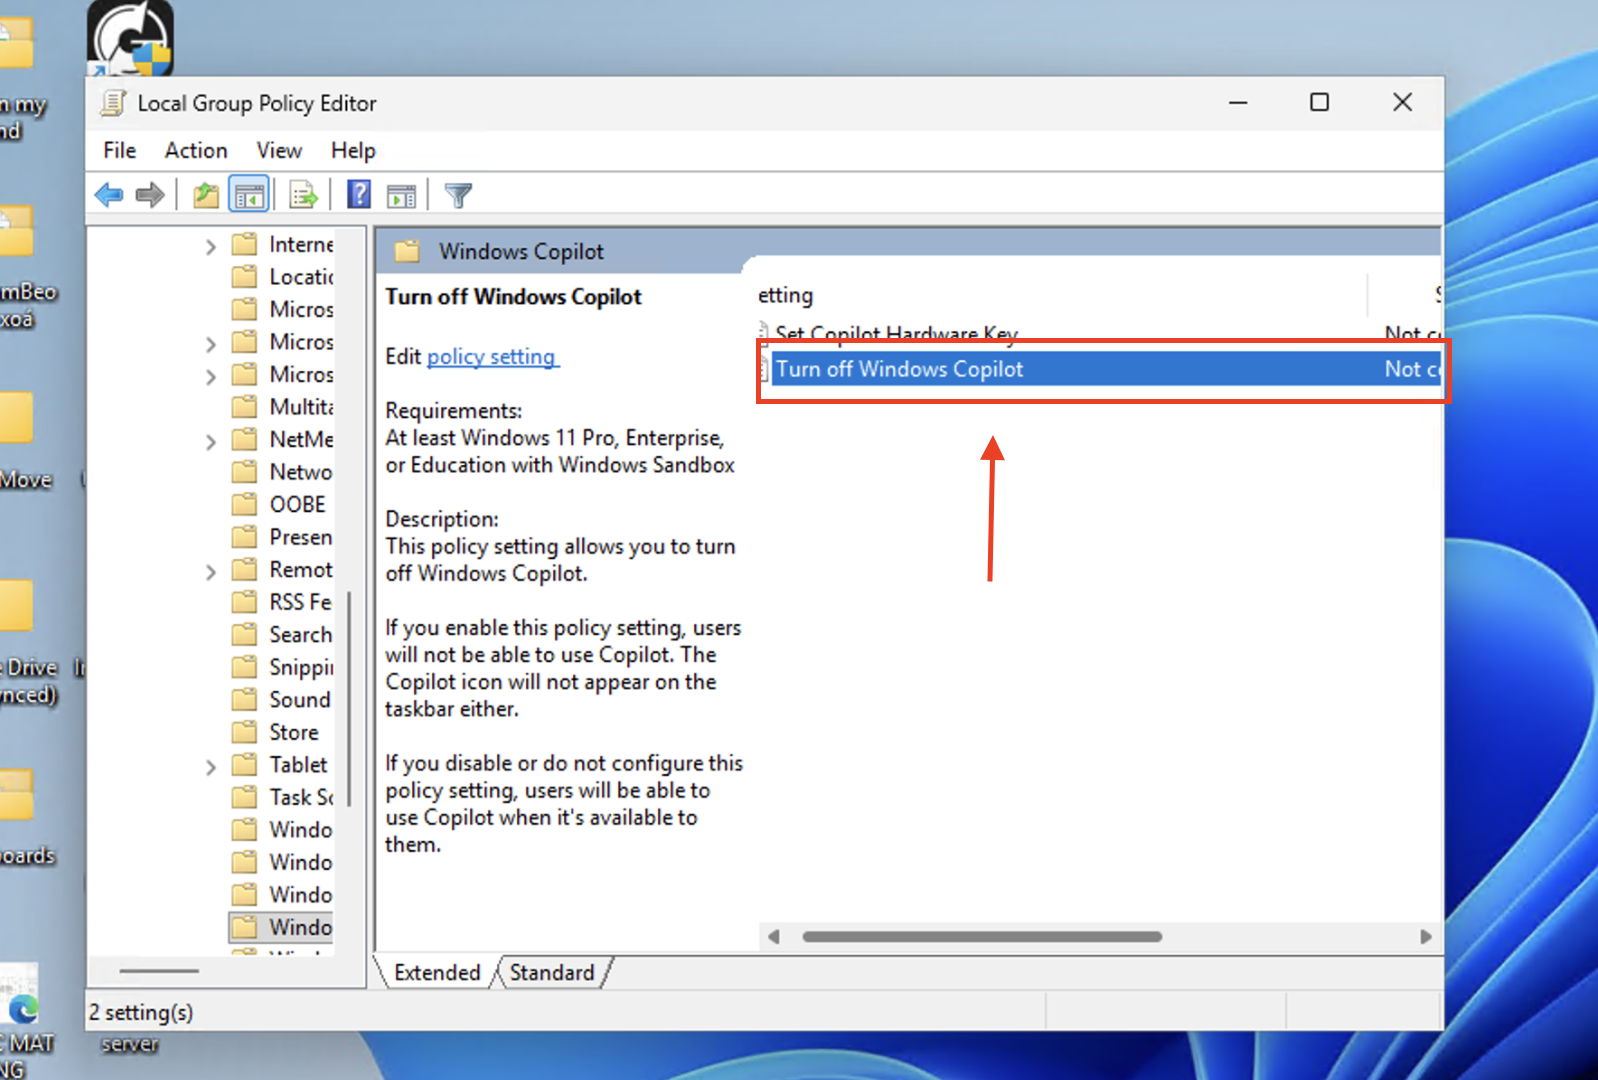Expand the Tablet folder tree node

coord(210,767)
